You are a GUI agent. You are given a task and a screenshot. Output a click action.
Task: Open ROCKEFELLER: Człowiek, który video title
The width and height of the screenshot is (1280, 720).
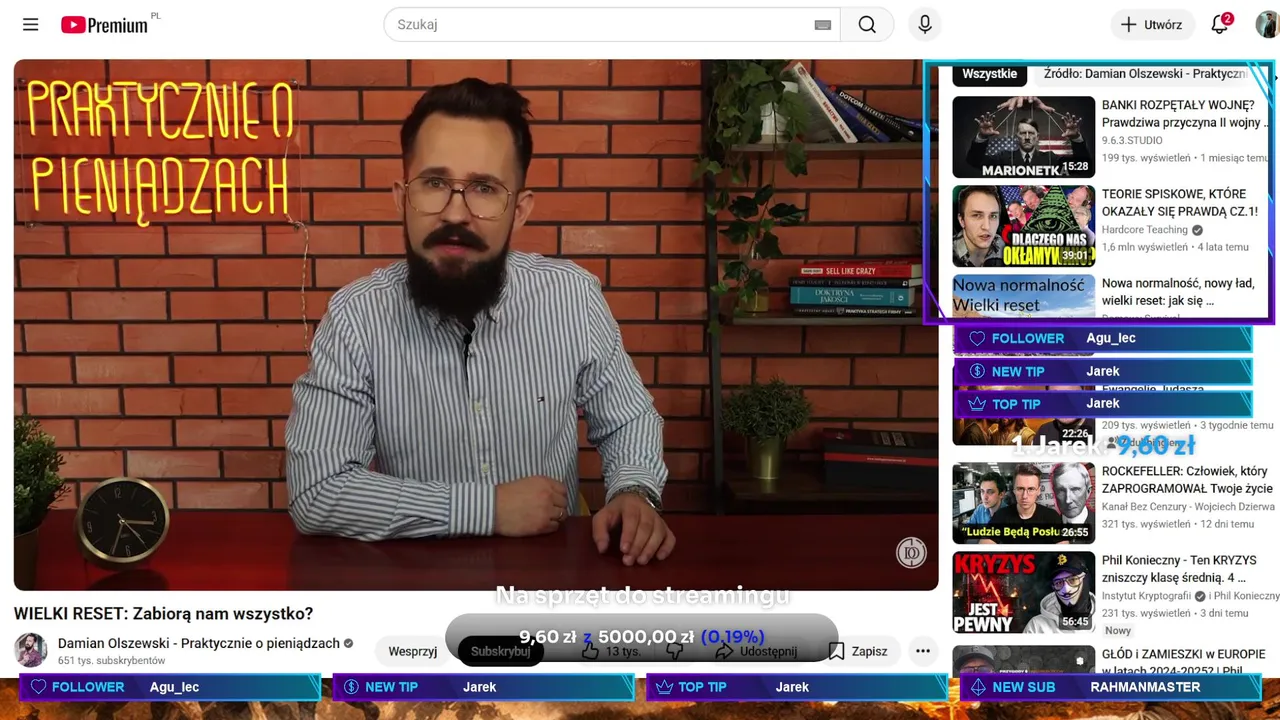pyautogui.click(x=1187, y=480)
